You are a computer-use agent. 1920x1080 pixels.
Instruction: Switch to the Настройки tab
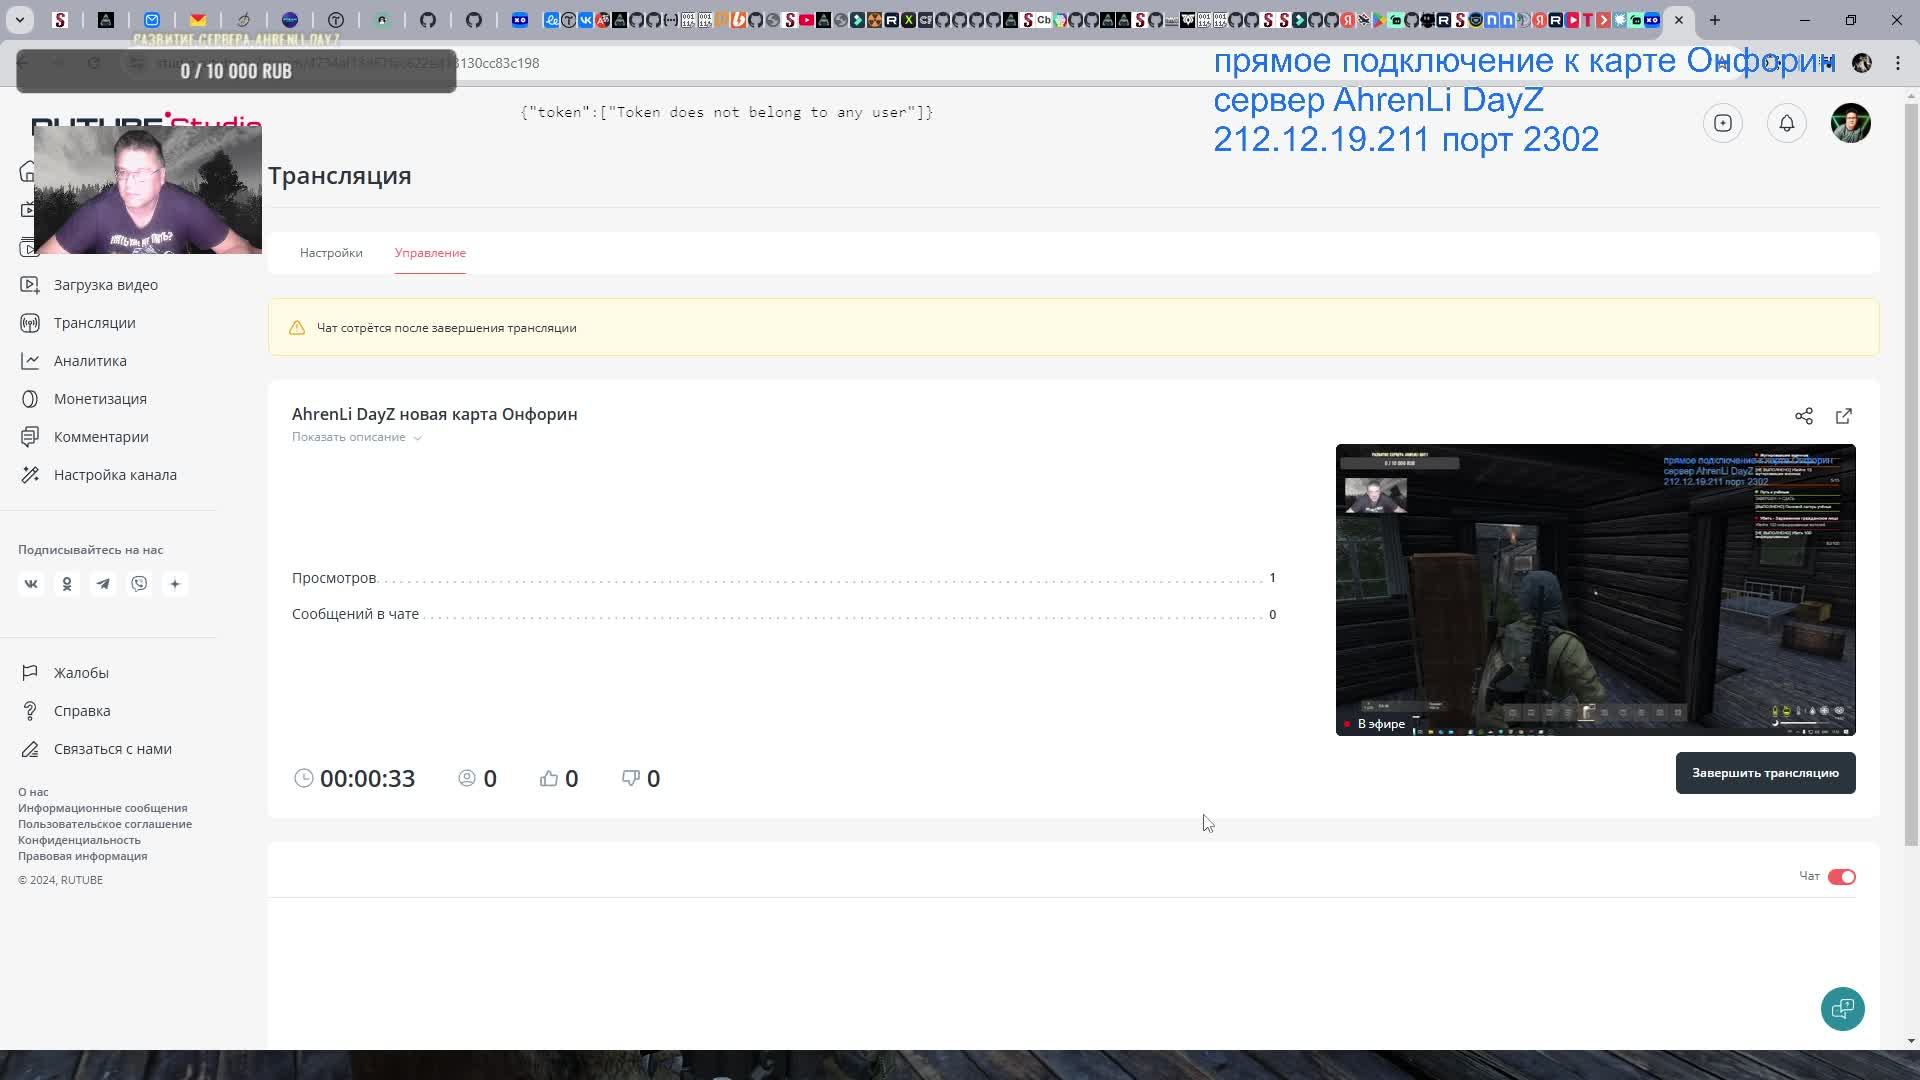point(331,253)
